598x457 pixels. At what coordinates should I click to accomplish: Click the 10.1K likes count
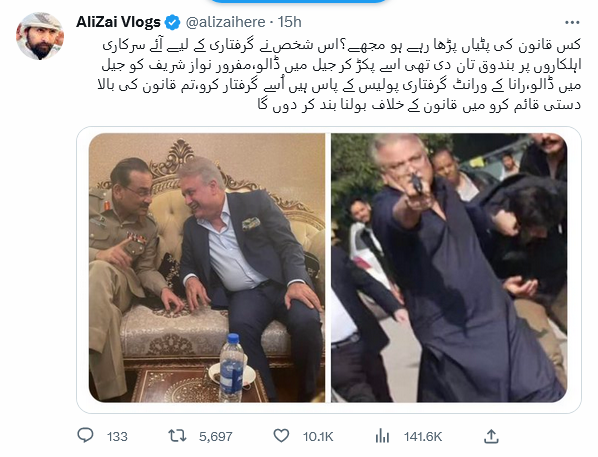[x=318, y=436]
